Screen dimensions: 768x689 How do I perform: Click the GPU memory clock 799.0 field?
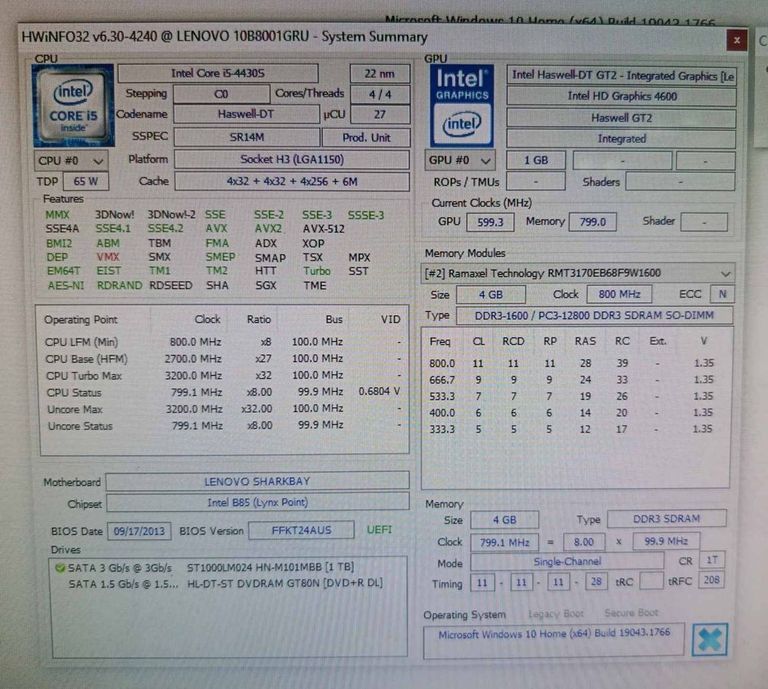(593, 222)
